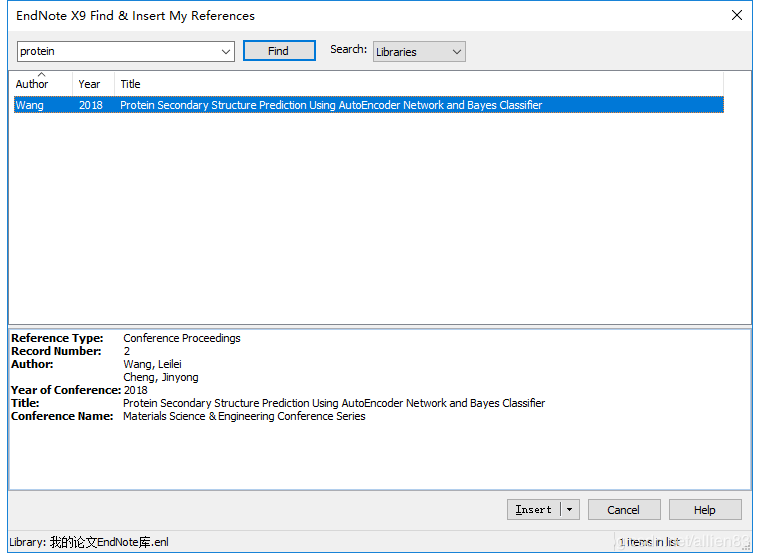
Task: Click author name 'Wang, Leilei' in details
Action: pos(152,364)
